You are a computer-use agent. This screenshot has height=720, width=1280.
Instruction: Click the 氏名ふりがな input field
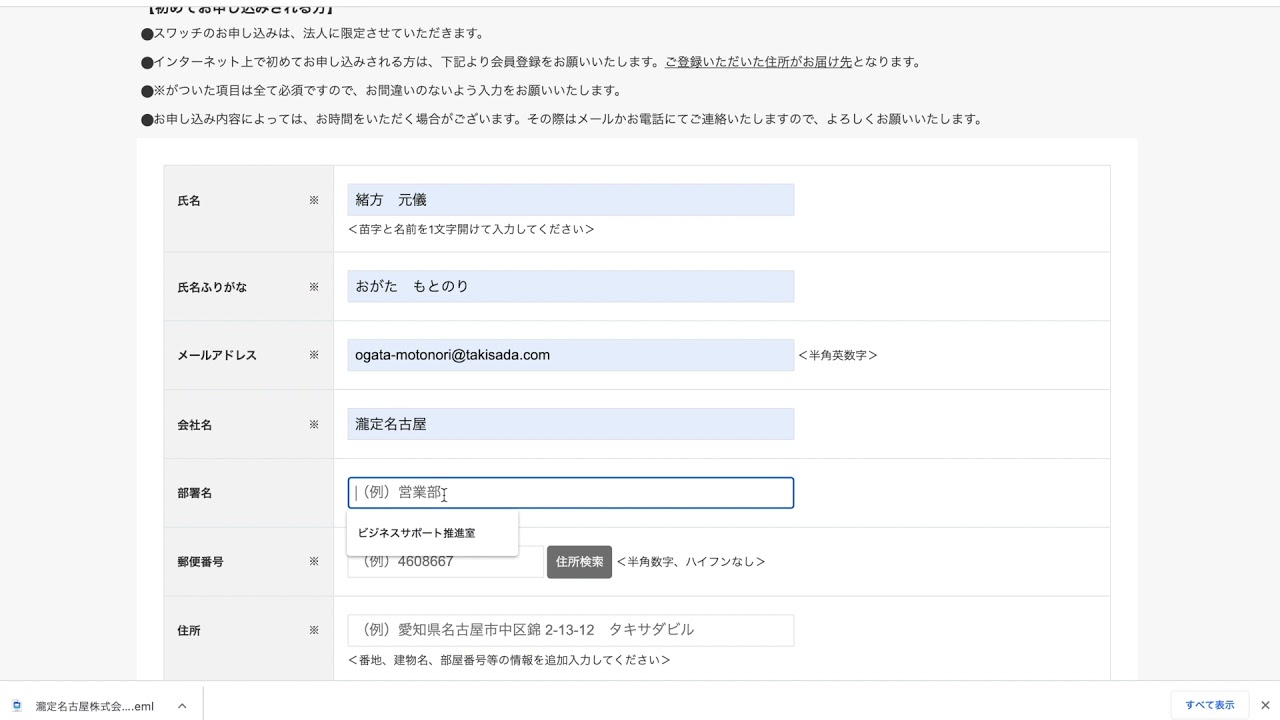point(570,286)
